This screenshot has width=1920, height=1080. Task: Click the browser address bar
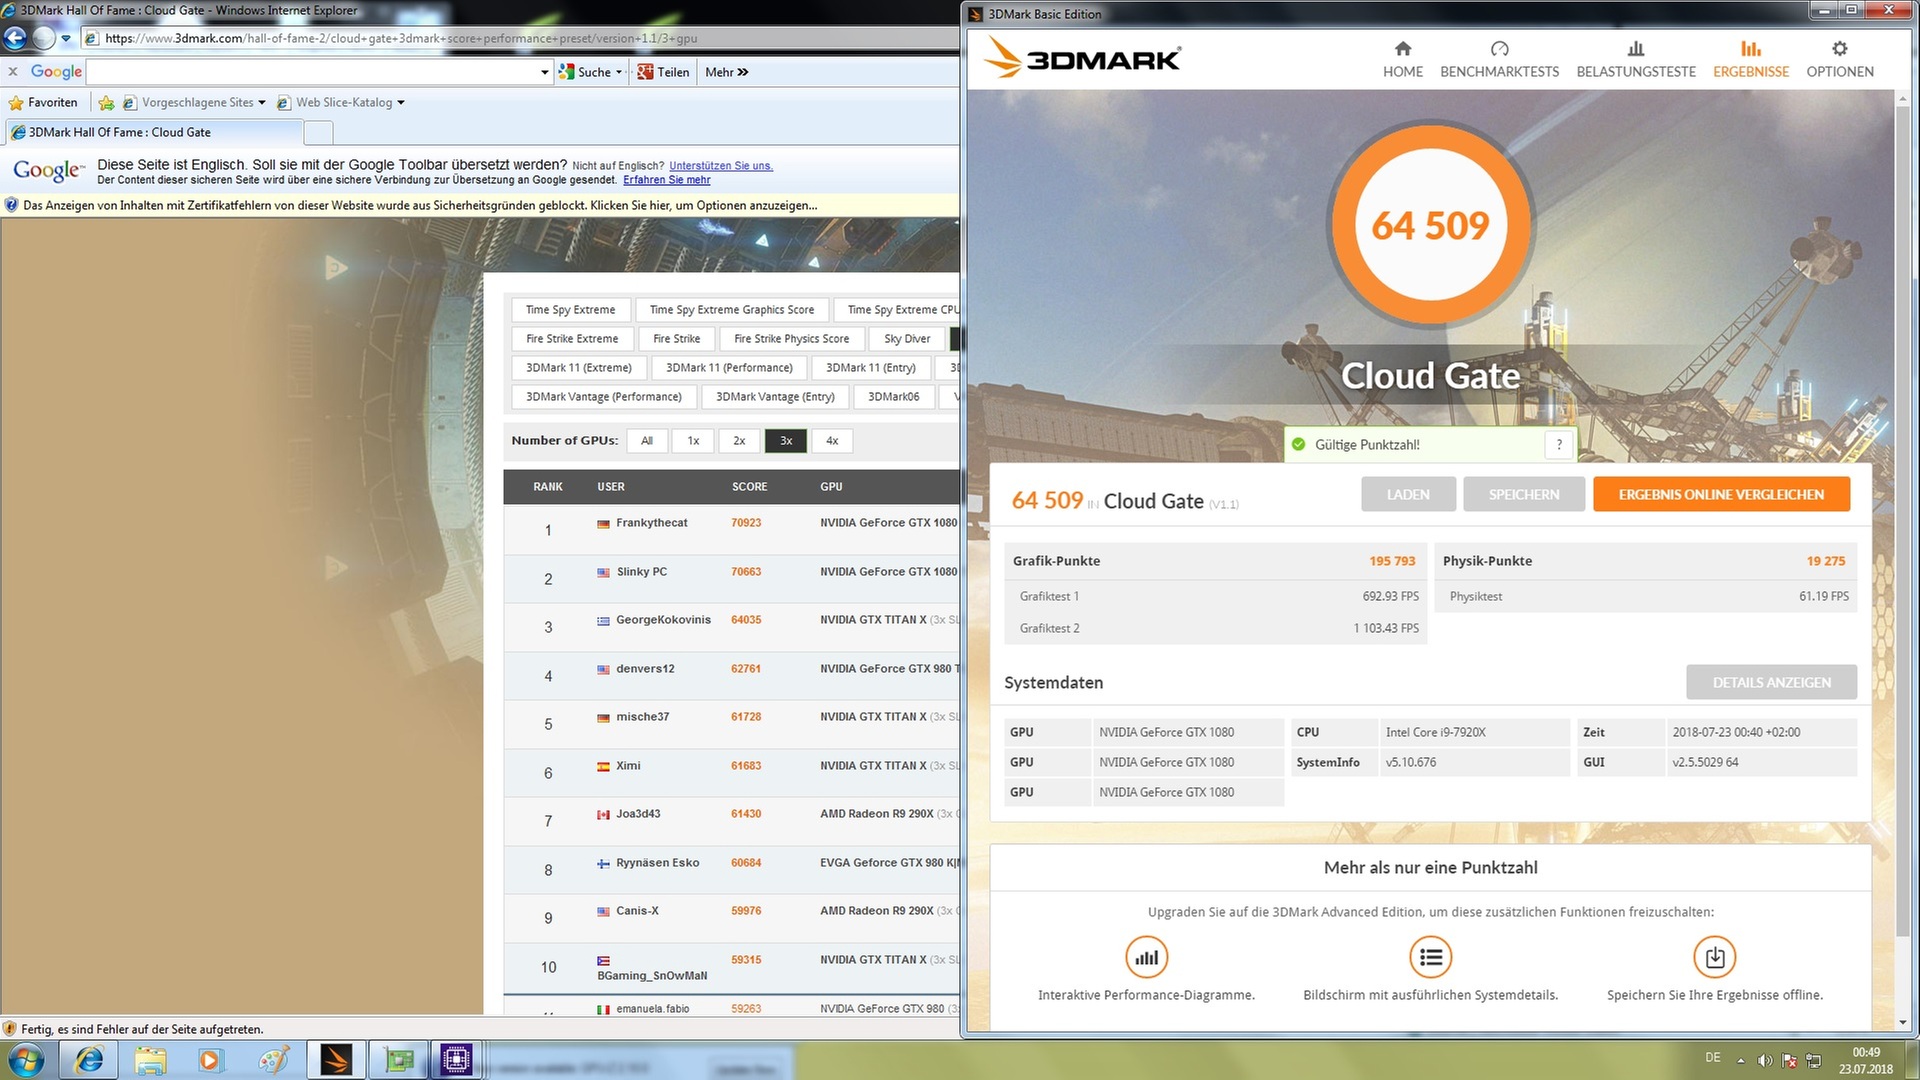tap(520, 38)
